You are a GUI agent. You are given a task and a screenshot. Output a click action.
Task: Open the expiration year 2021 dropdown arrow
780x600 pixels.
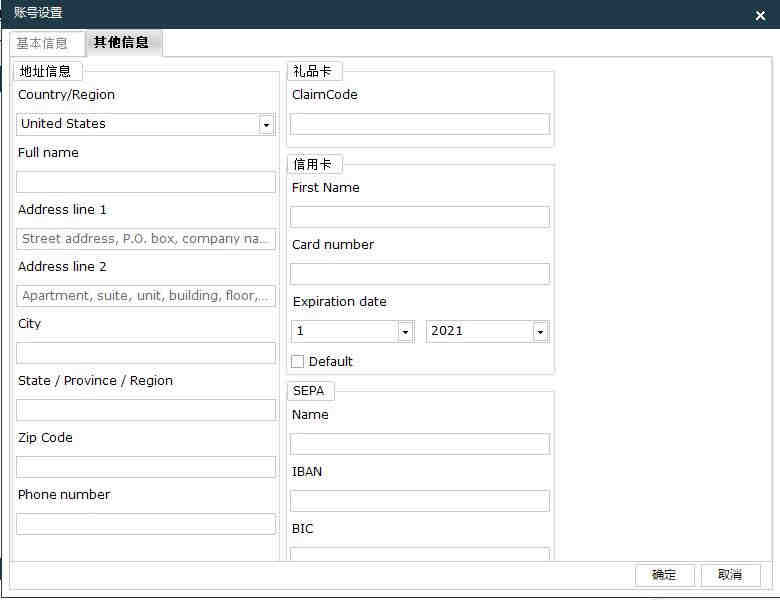coord(540,332)
